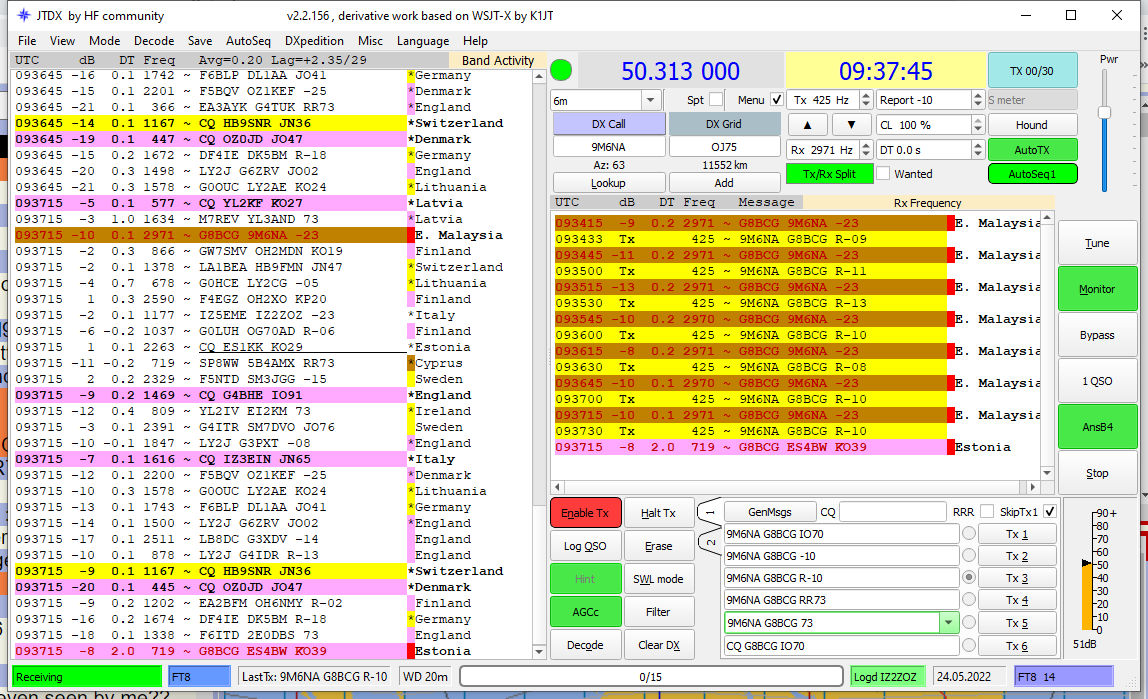The width and height of the screenshot is (1148, 699).
Task: Select radio button beside Tx 1
Action: click(969, 534)
